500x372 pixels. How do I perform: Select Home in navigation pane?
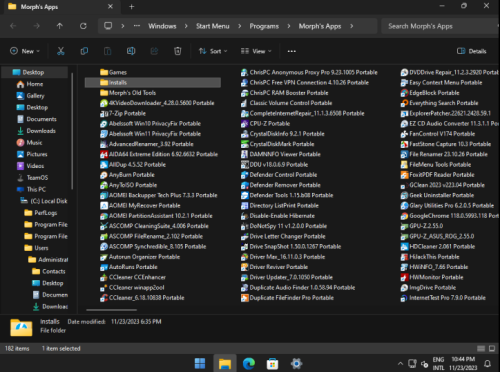point(30,84)
